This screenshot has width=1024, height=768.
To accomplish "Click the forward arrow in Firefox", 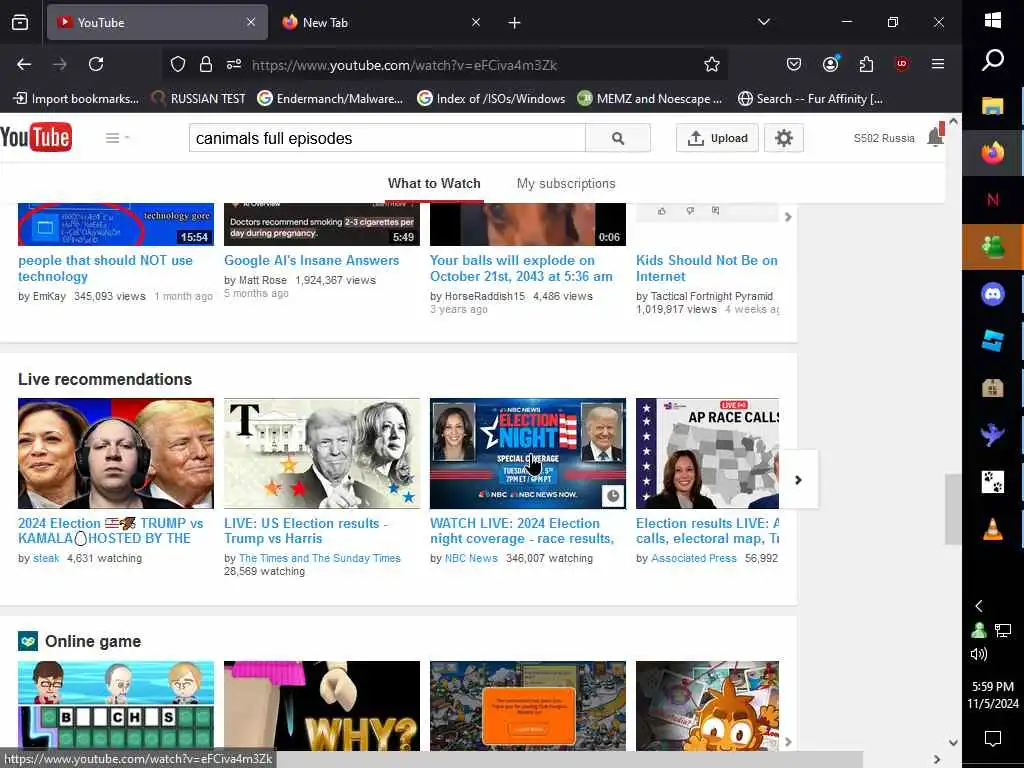I will click(x=60, y=64).
